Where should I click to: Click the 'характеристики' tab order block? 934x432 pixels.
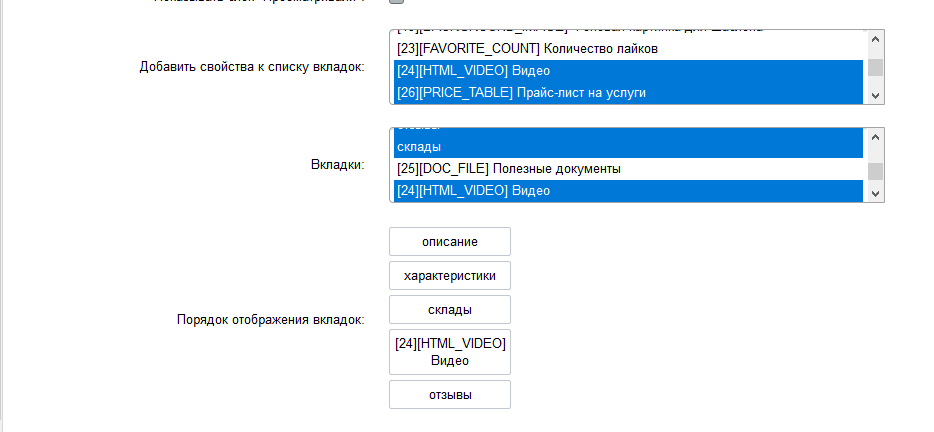450,275
